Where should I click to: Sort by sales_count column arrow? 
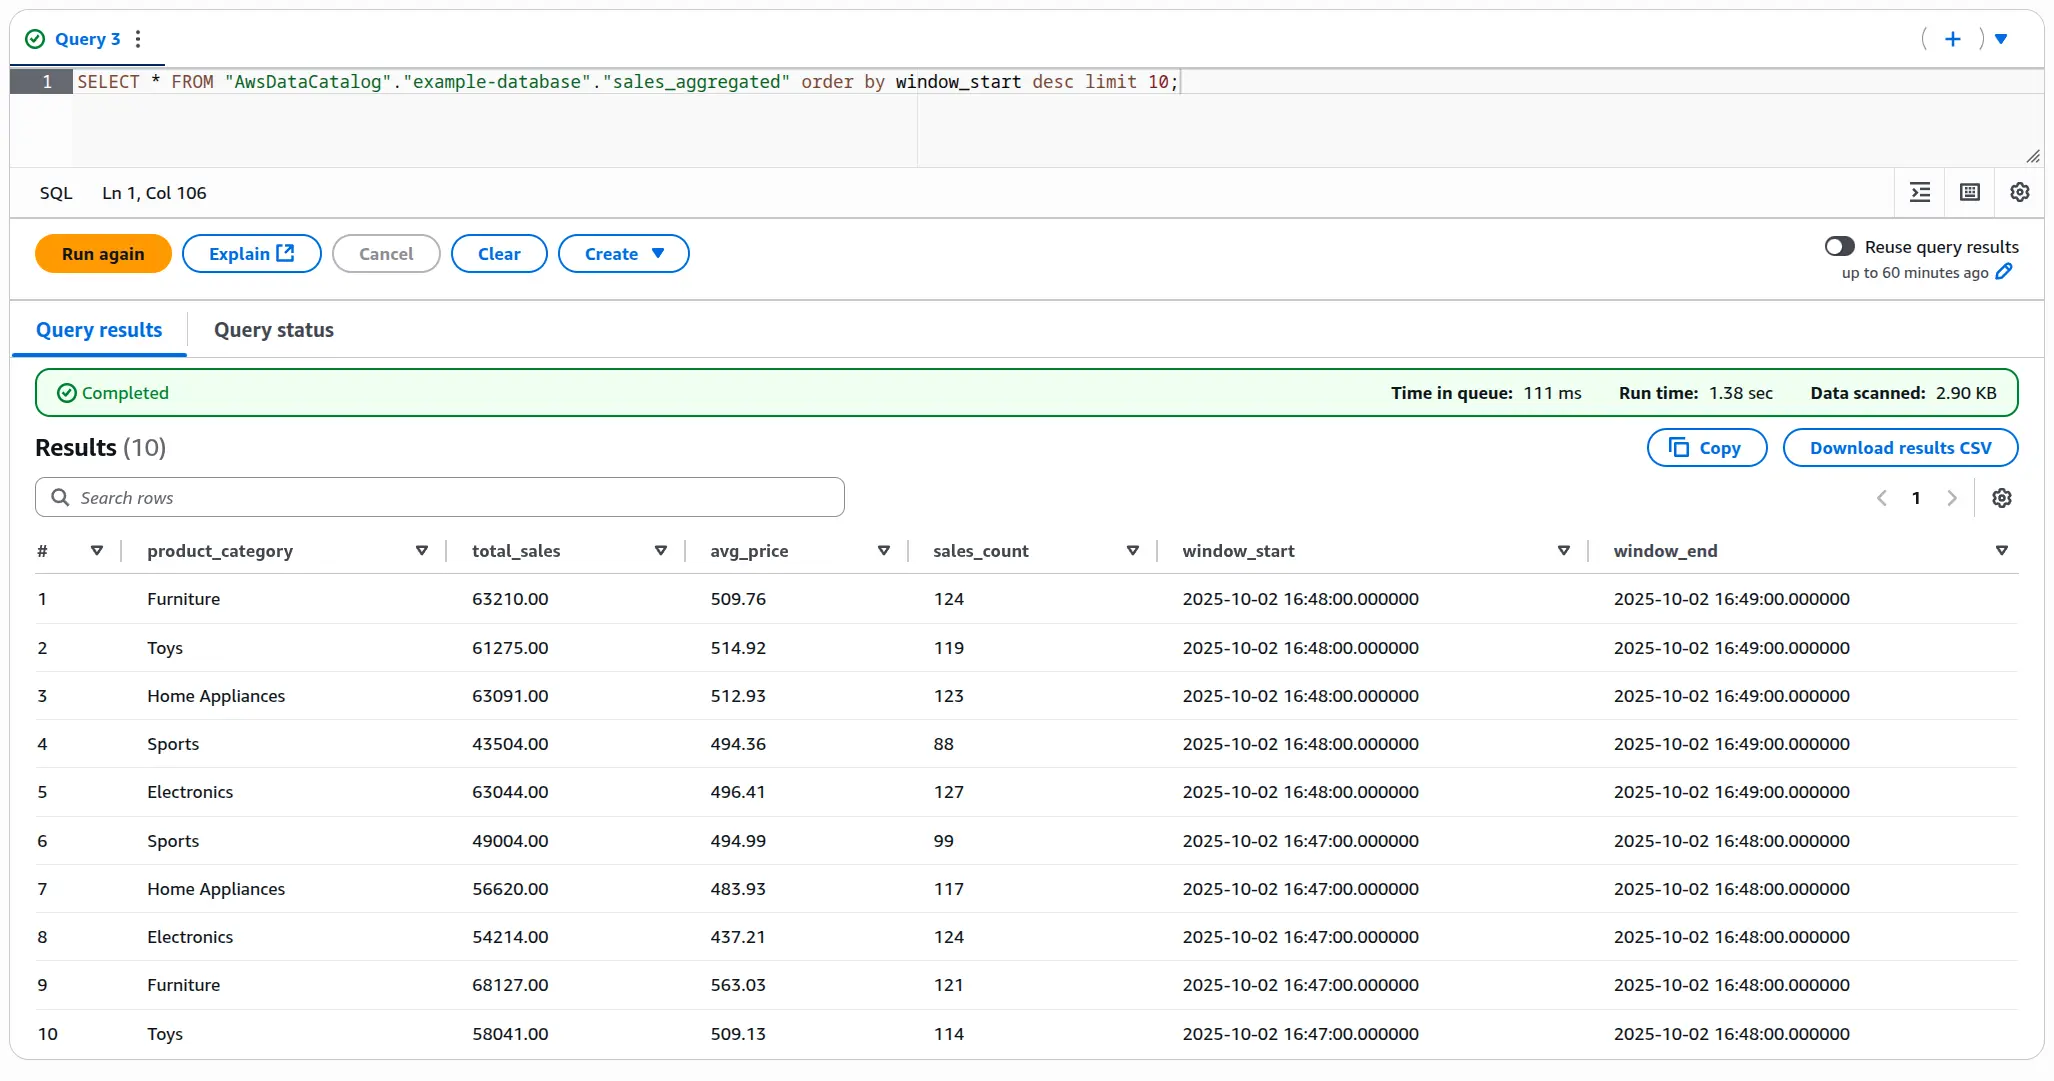pyautogui.click(x=1133, y=551)
